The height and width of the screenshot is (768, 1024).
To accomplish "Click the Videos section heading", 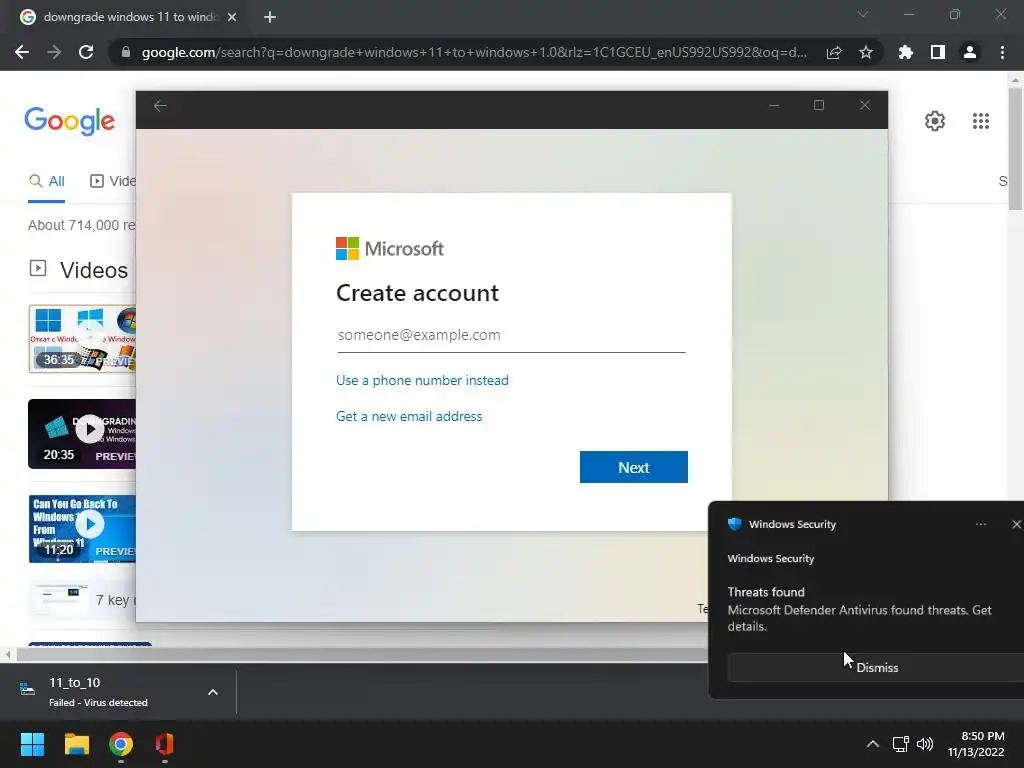I will point(94,270).
